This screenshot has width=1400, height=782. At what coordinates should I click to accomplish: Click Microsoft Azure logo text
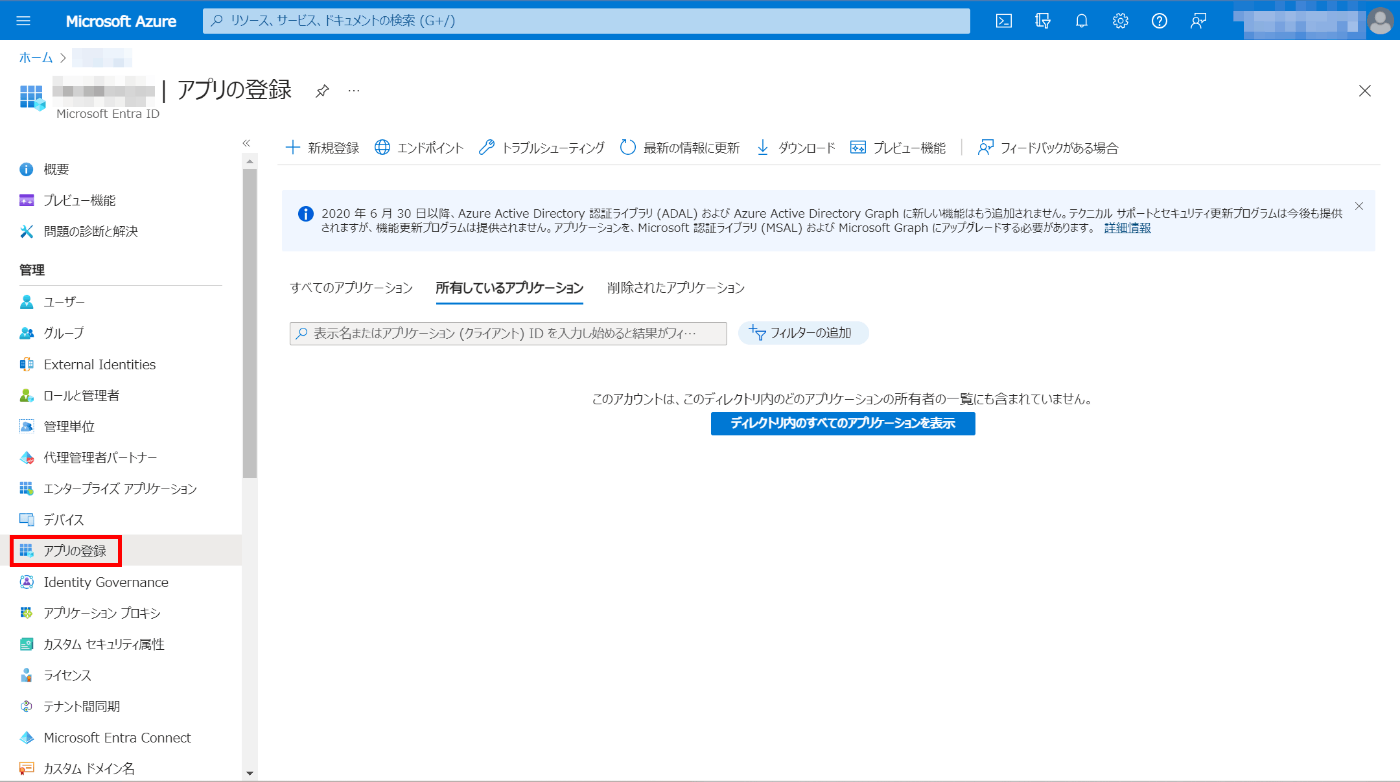point(121,21)
